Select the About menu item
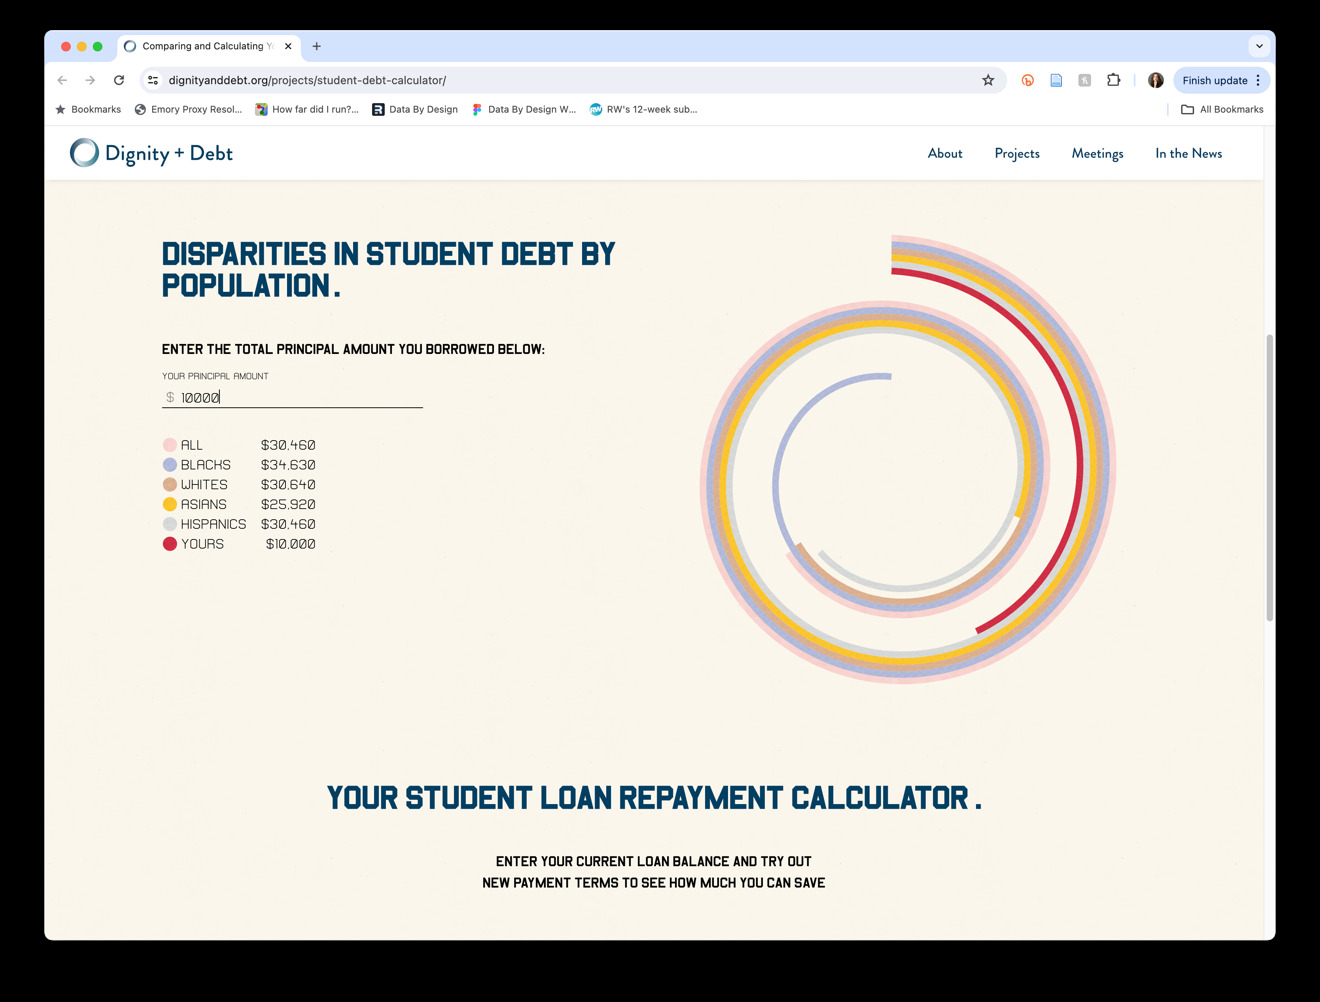Viewport: 1320px width, 1002px height. (x=944, y=153)
